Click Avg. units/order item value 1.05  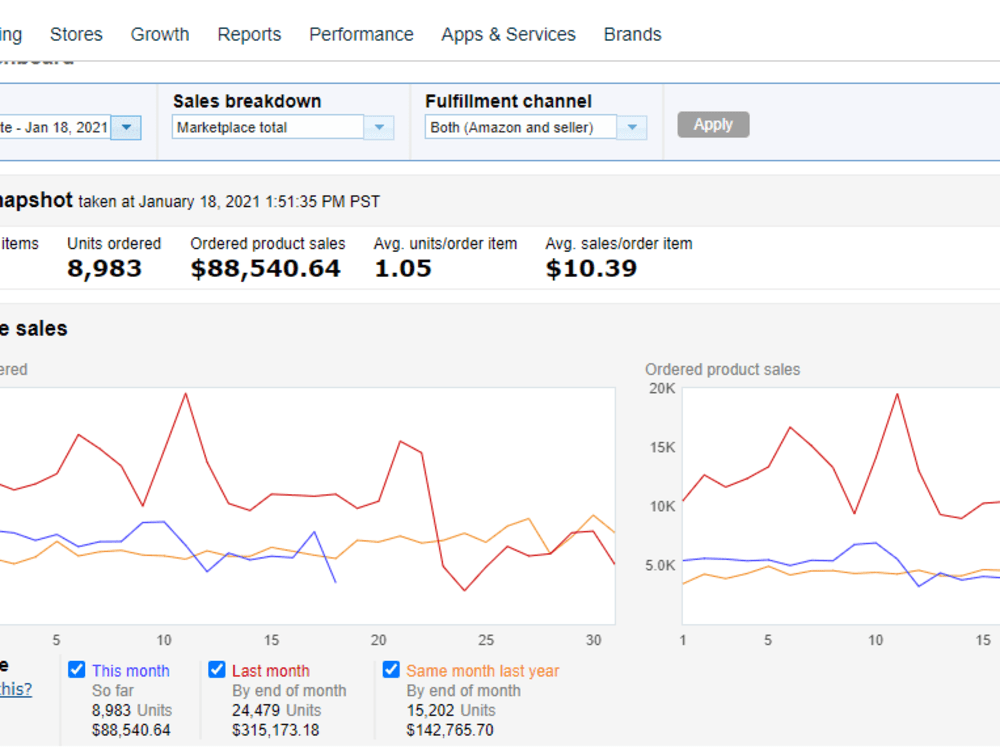click(403, 268)
